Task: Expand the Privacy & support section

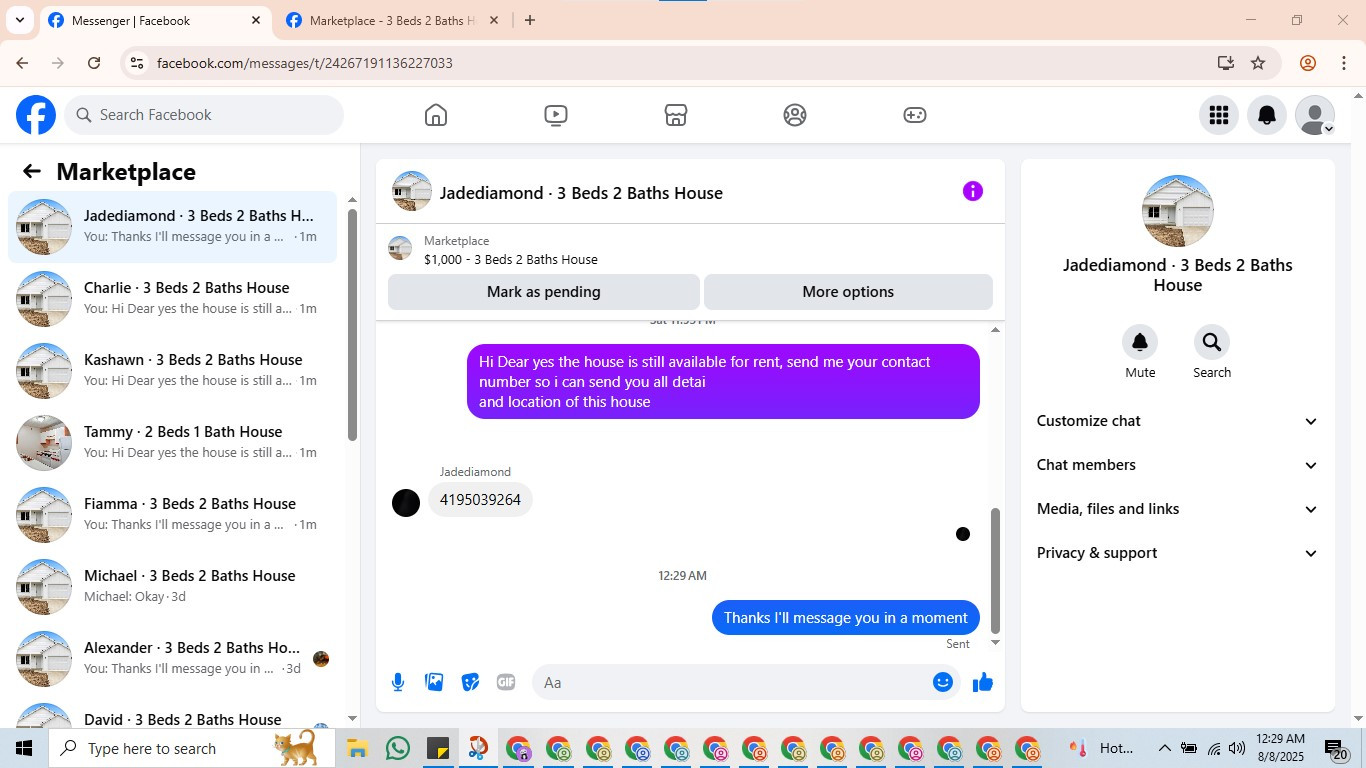Action: 1178,553
